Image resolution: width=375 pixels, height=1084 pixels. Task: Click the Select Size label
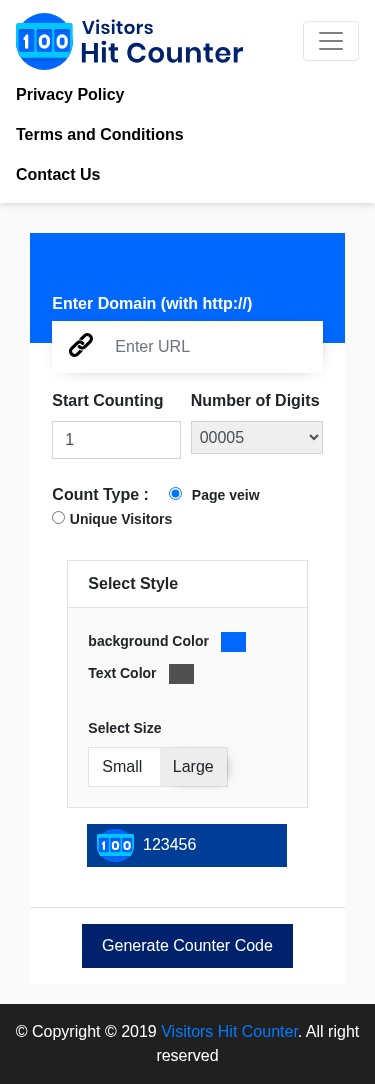[x=125, y=728]
